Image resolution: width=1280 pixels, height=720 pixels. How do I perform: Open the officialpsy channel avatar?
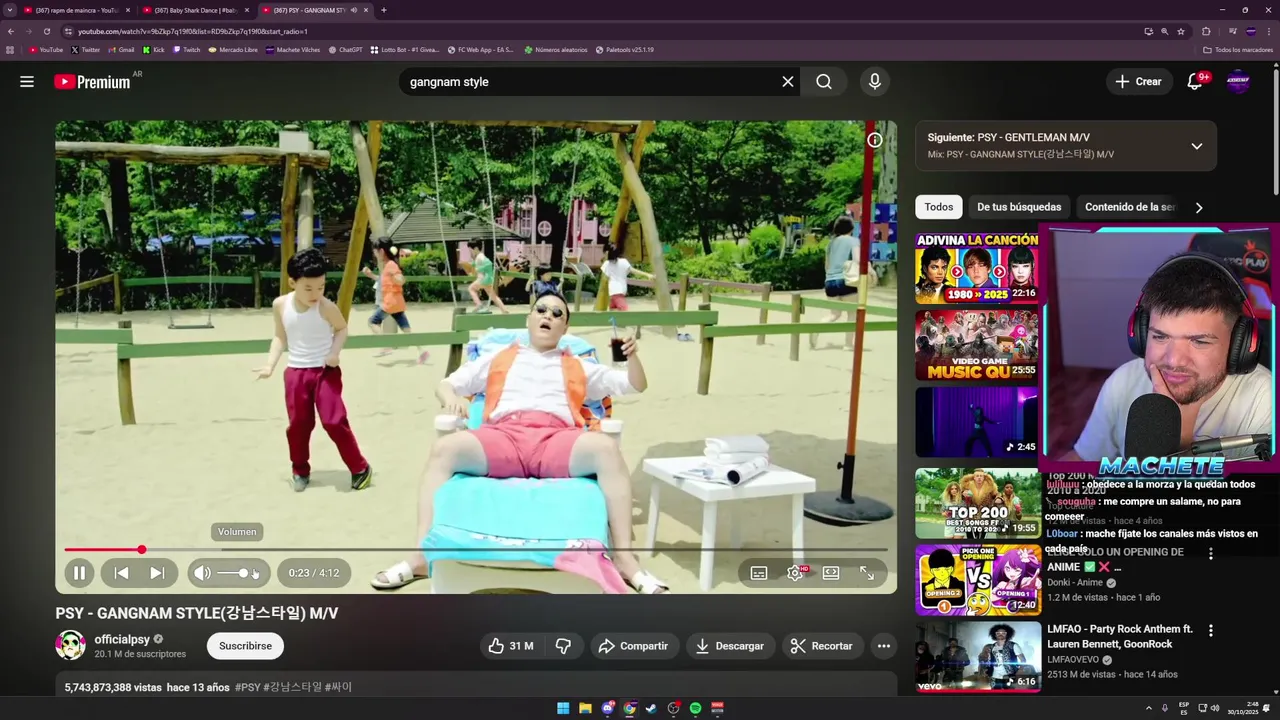[70, 645]
